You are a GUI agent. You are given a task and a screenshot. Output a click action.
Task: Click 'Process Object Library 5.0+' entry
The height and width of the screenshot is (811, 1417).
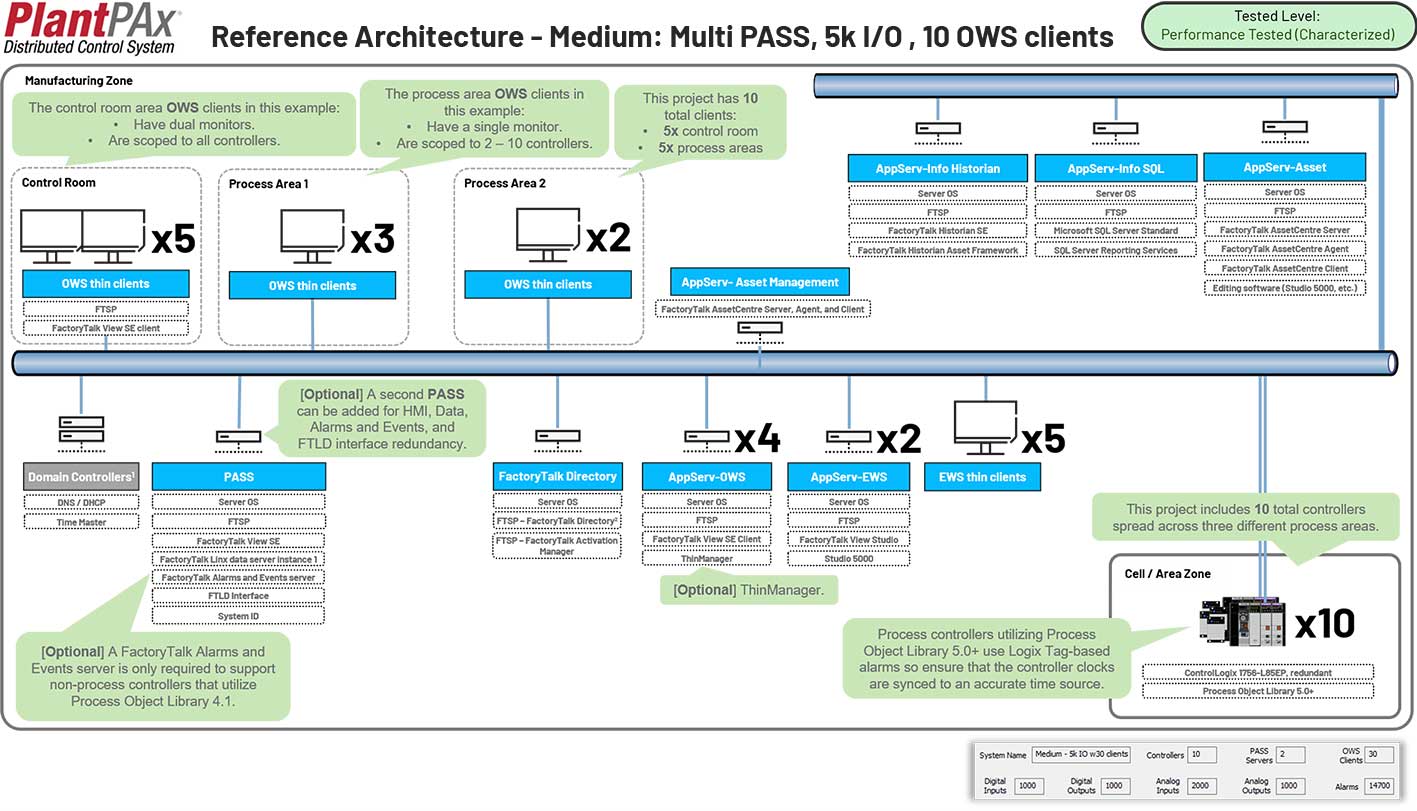click(x=1258, y=691)
